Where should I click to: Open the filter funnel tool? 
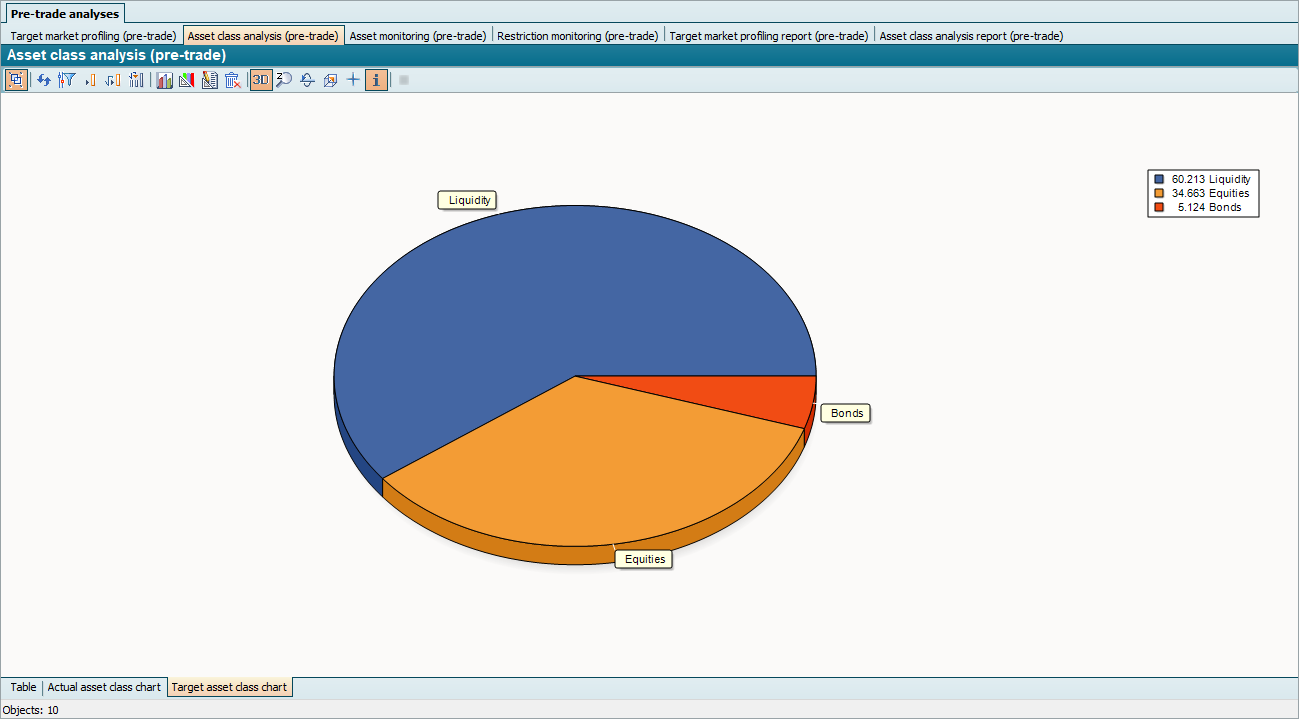pos(67,80)
